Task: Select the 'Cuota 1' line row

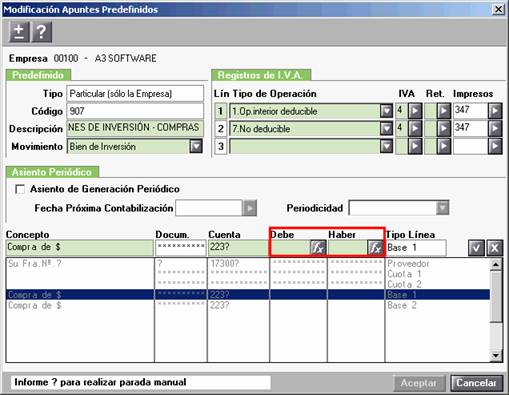Action: point(248,274)
